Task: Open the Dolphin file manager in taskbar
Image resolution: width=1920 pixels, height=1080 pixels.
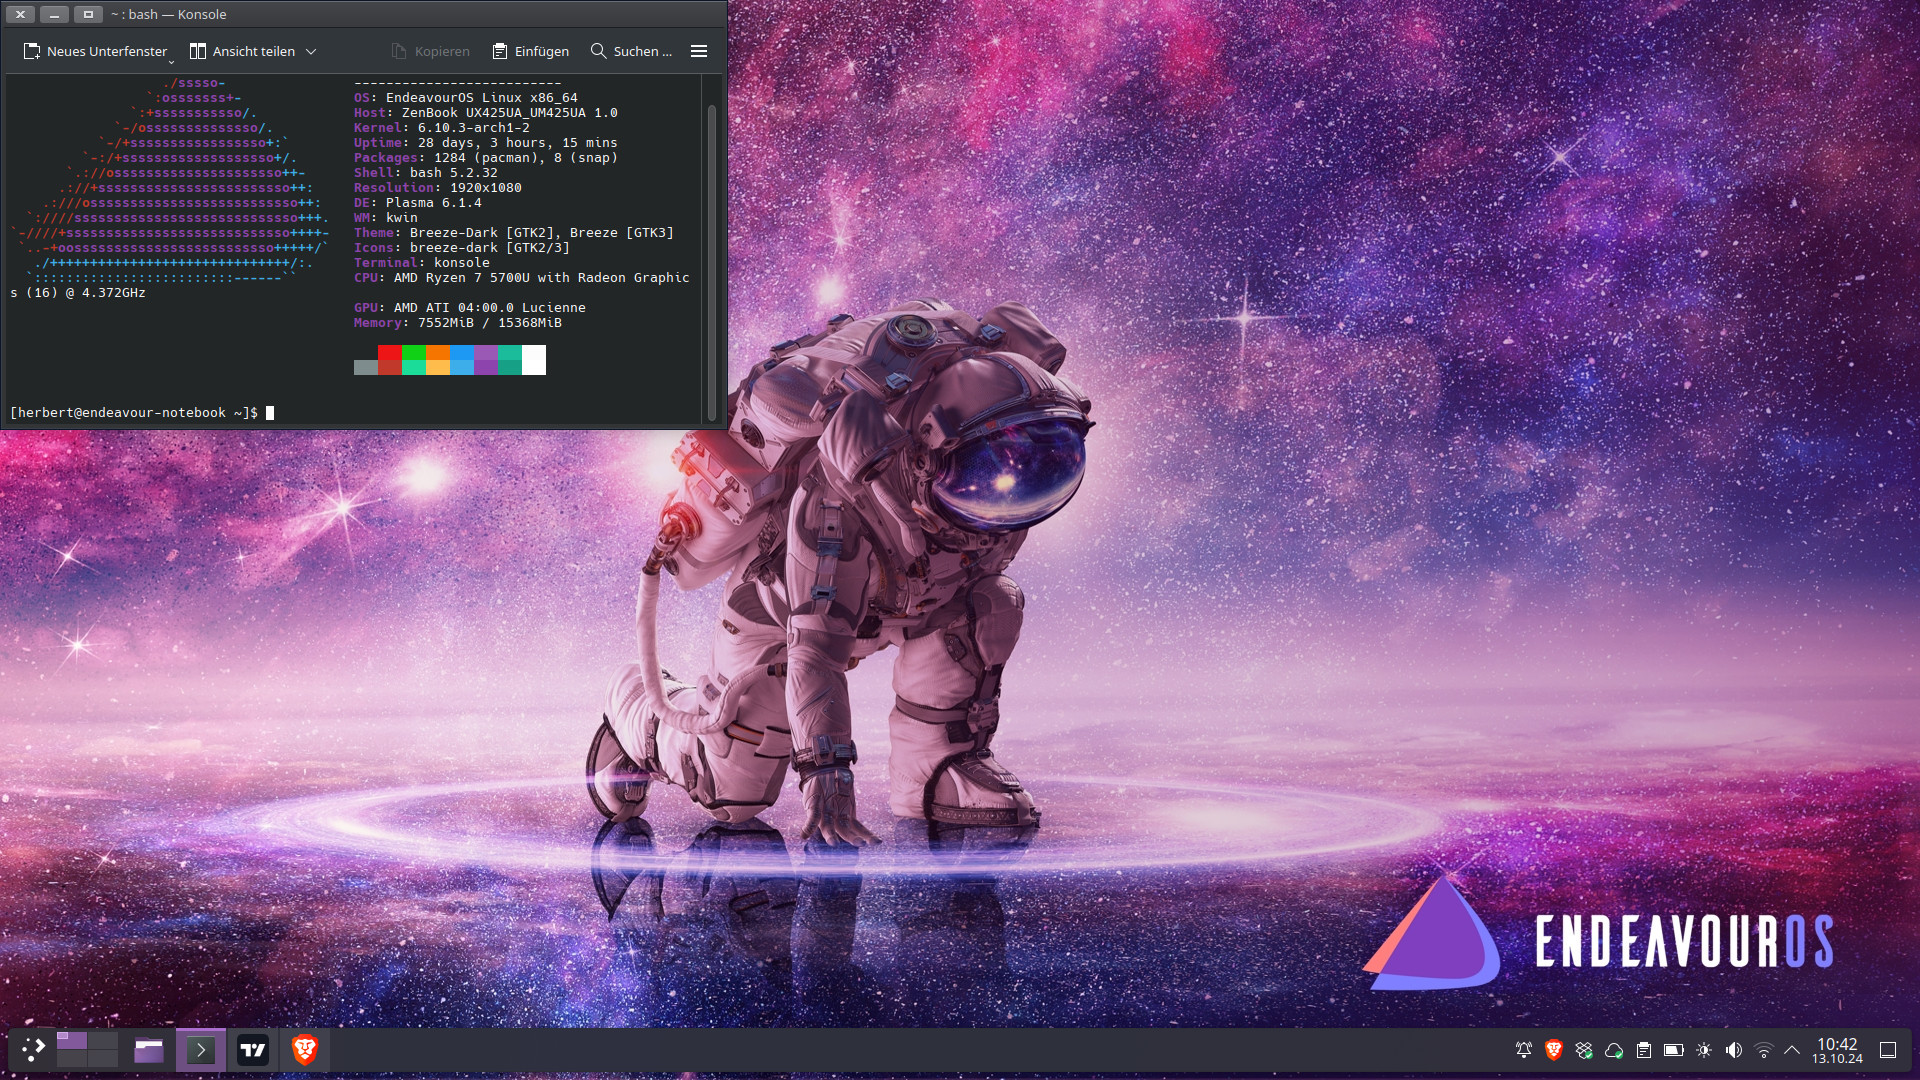Action: click(x=149, y=1050)
